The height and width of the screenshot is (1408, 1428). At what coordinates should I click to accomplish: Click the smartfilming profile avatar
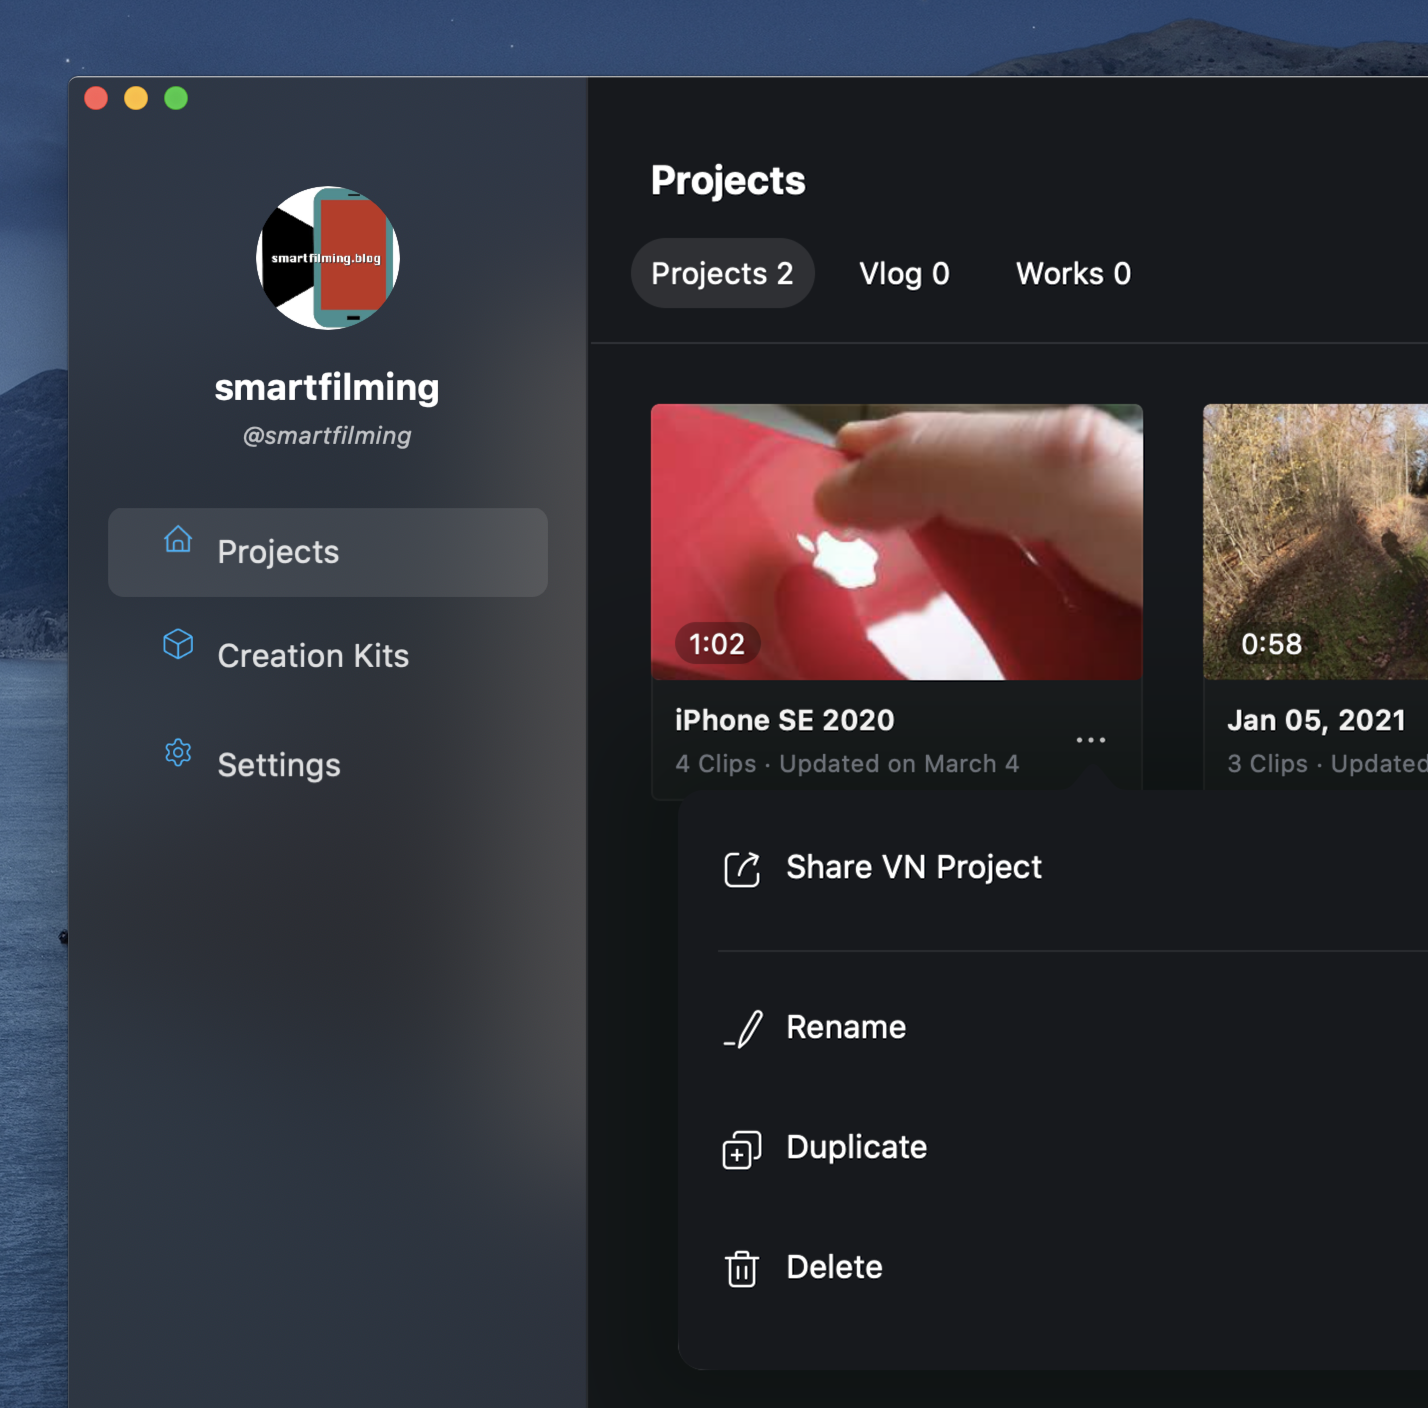point(328,258)
